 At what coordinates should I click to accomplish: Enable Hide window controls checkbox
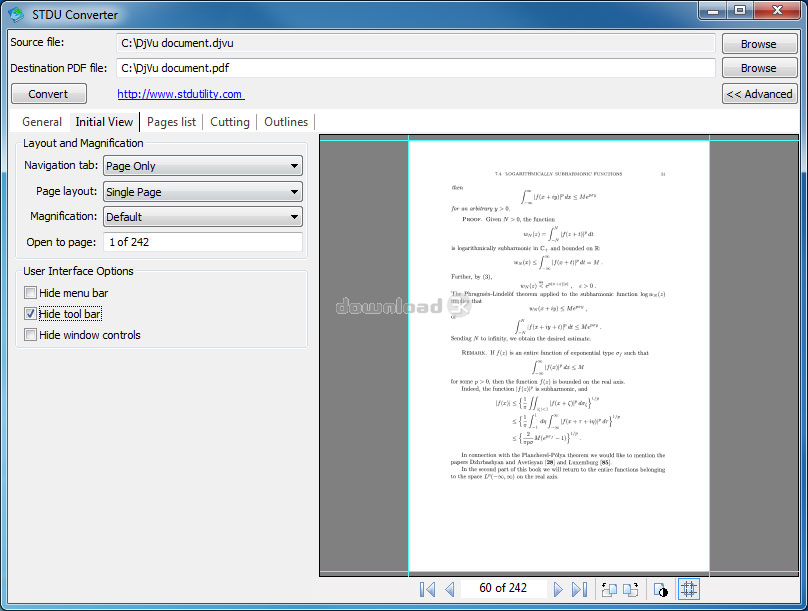click(x=30, y=335)
